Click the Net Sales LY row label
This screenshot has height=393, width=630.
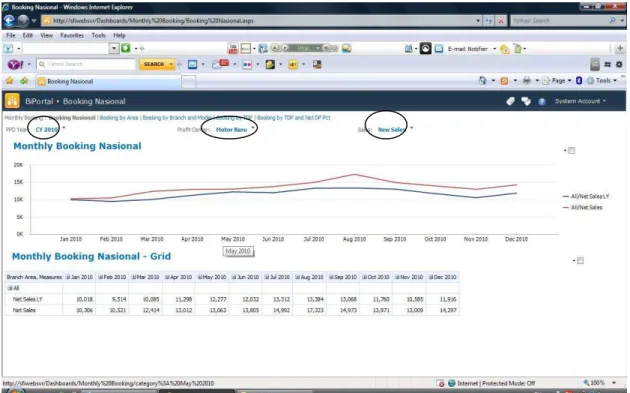pyautogui.click(x=27, y=299)
